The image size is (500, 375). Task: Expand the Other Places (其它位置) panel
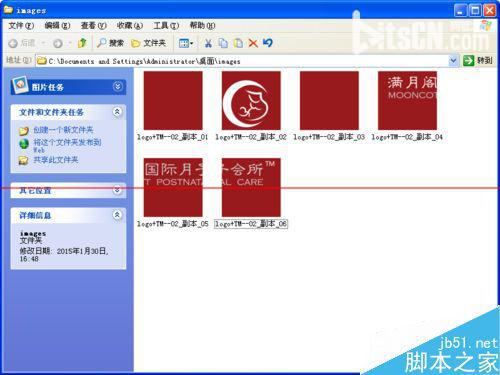[x=117, y=190]
